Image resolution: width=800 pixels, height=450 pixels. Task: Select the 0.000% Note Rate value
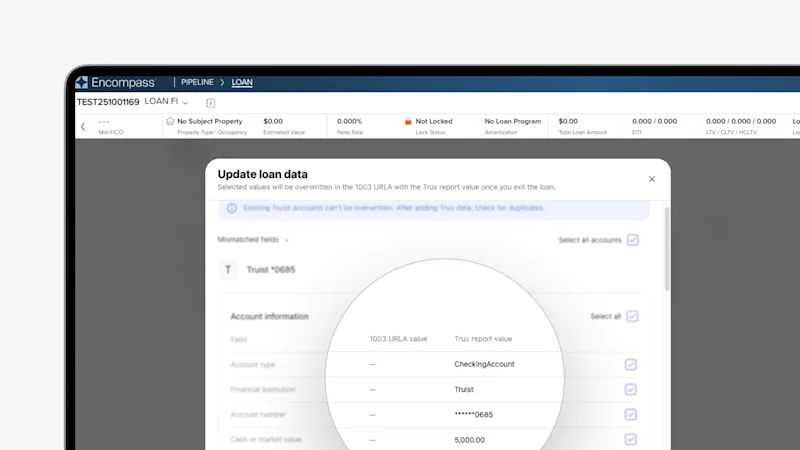pyautogui.click(x=349, y=121)
